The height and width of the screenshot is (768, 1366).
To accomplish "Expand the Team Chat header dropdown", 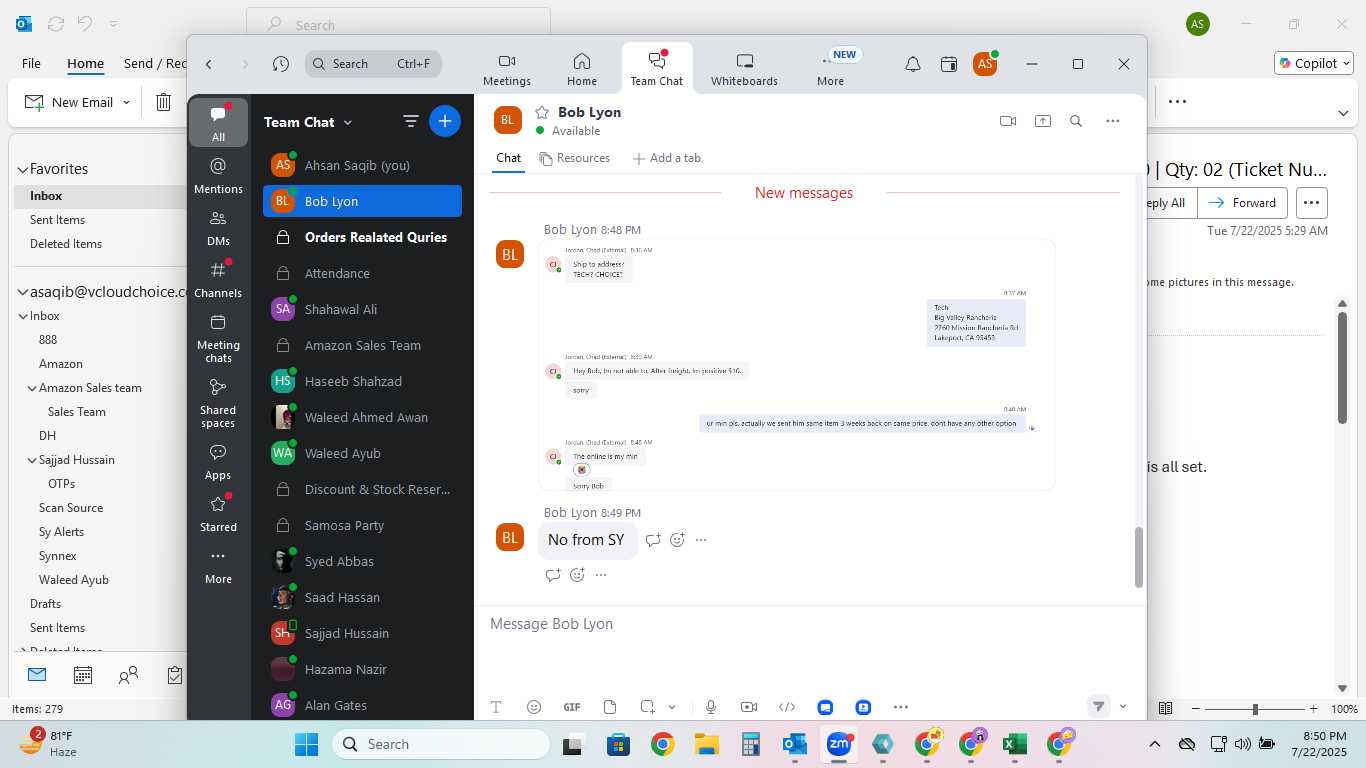I will tap(348, 122).
